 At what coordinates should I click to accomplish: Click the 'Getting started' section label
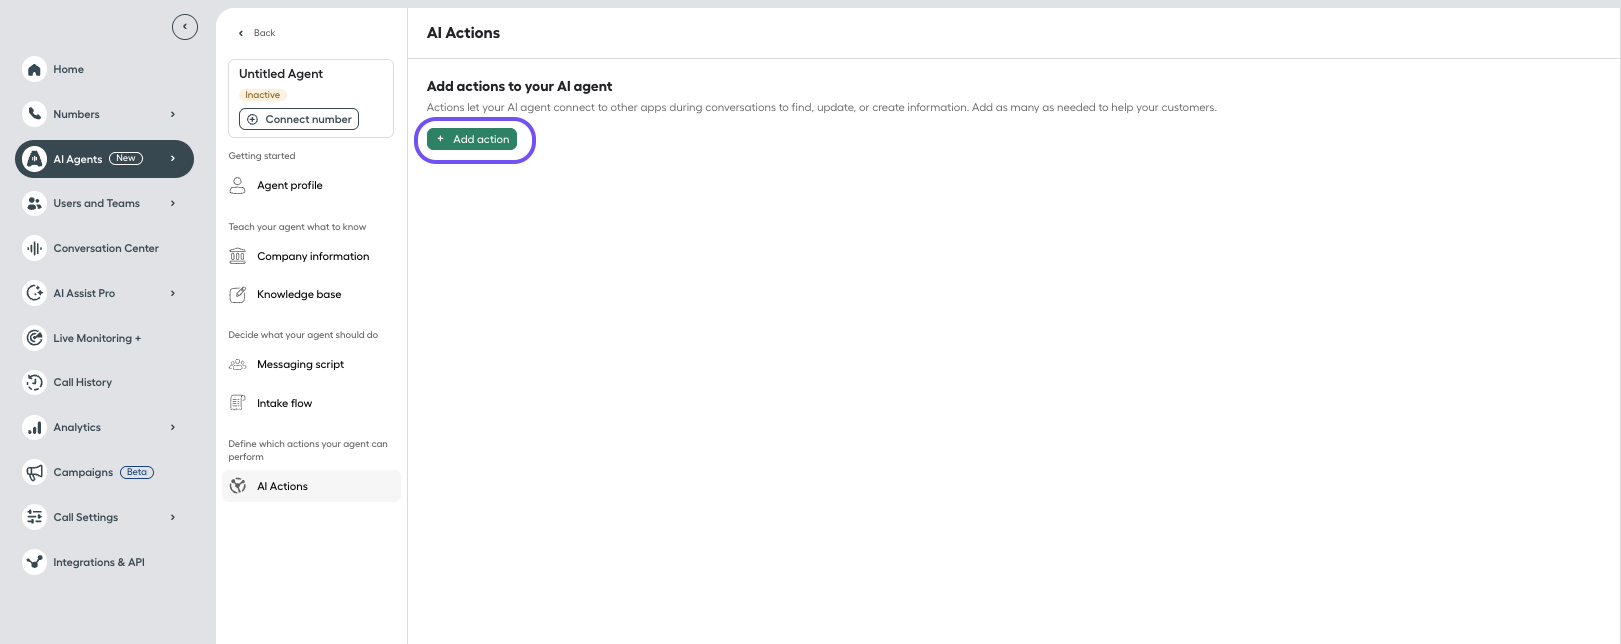click(x=262, y=156)
